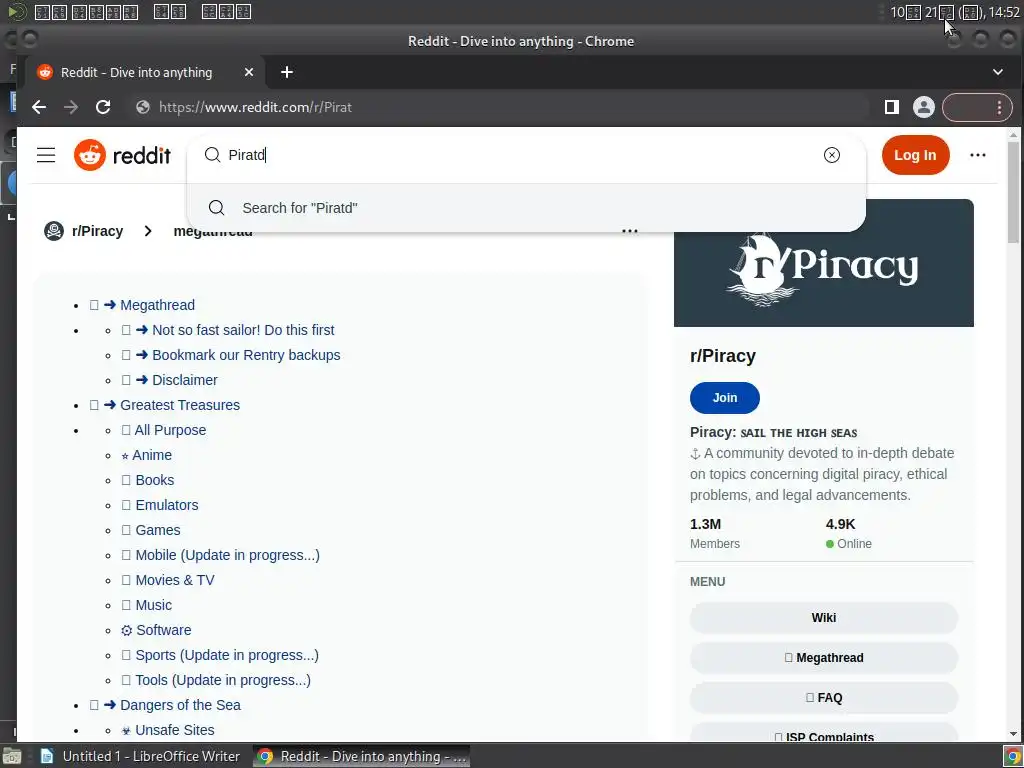Click the Chrome icon in system tray
This screenshot has width=1024, height=768.
tap(1012, 756)
